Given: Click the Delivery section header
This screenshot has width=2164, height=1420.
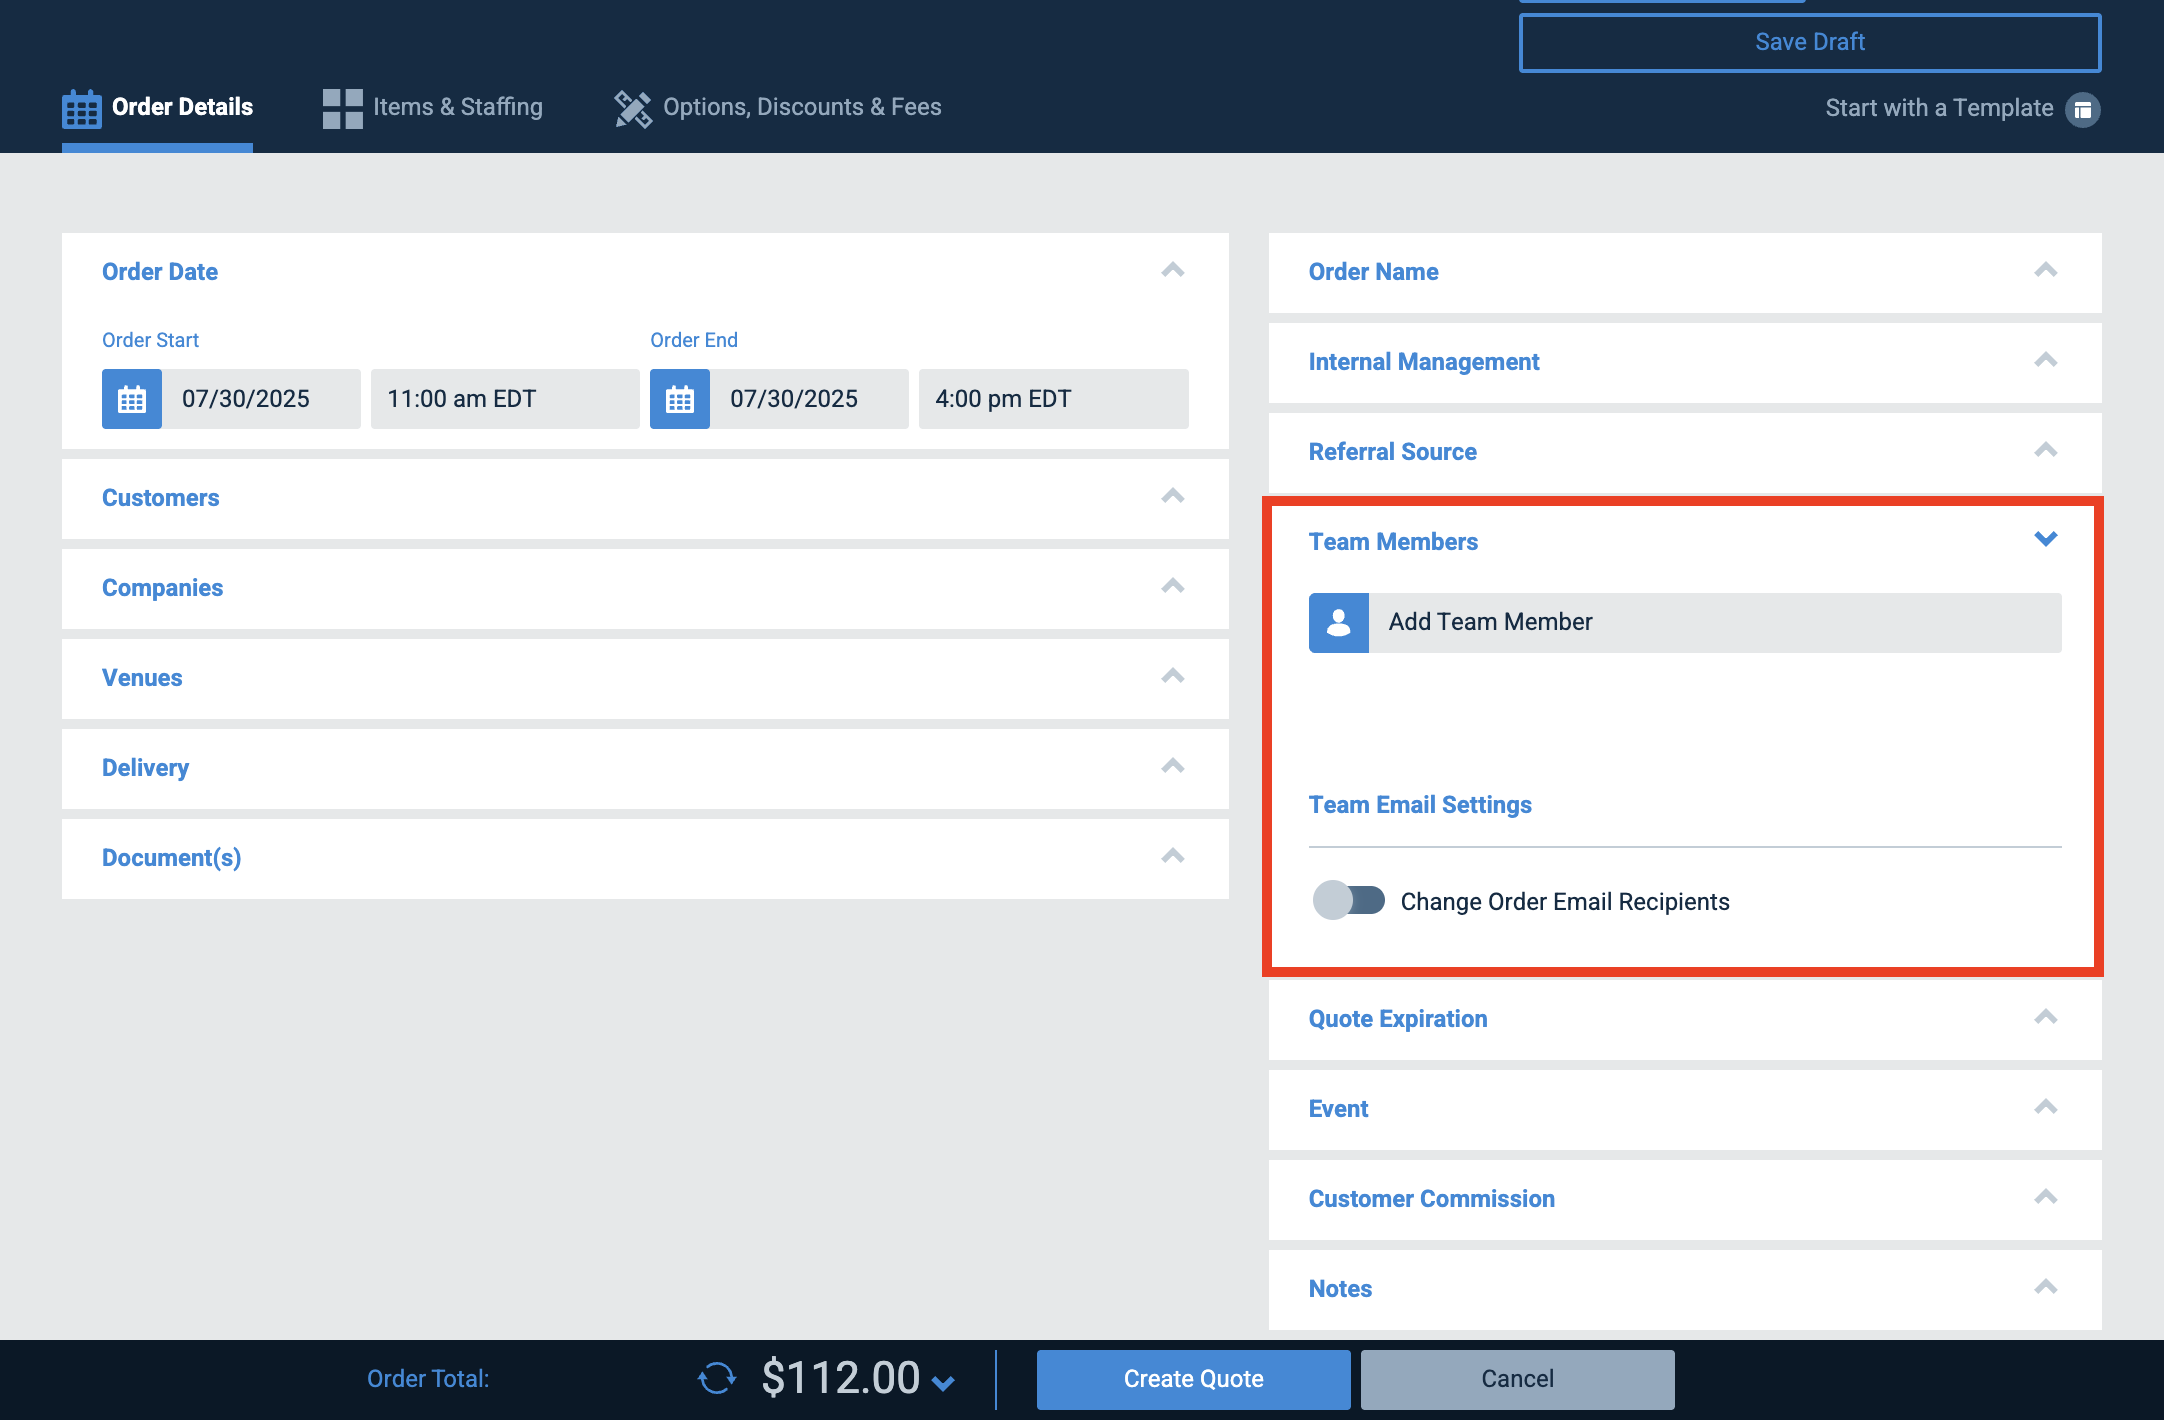Looking at the screenshot, I should (645, 769).
